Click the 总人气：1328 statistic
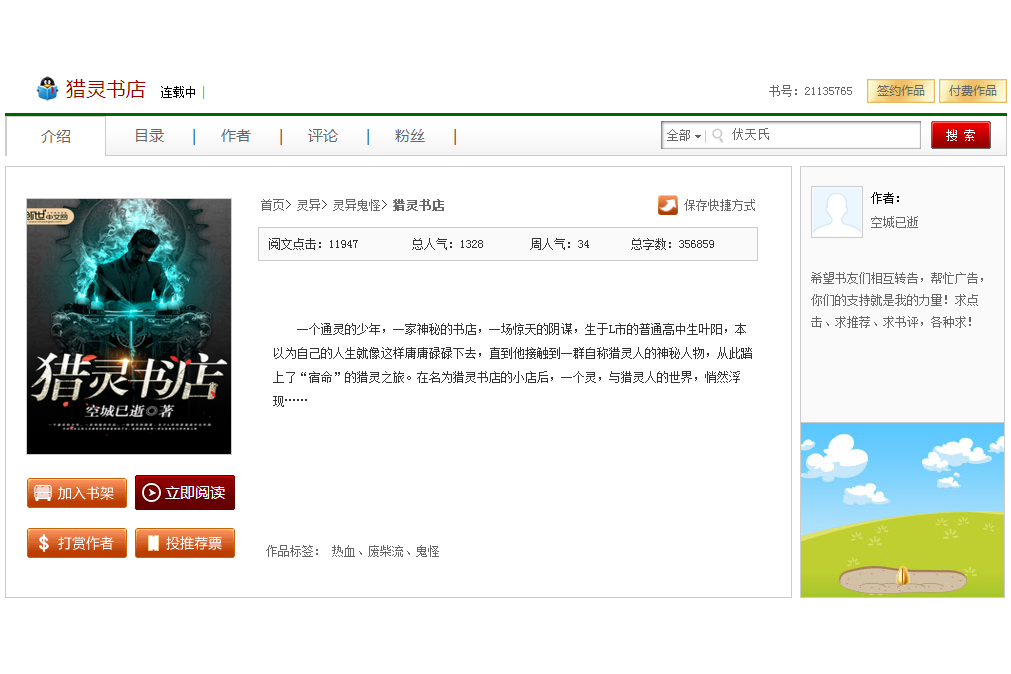The width and height of the screenshot is (1011, 674). click(447, 244)
